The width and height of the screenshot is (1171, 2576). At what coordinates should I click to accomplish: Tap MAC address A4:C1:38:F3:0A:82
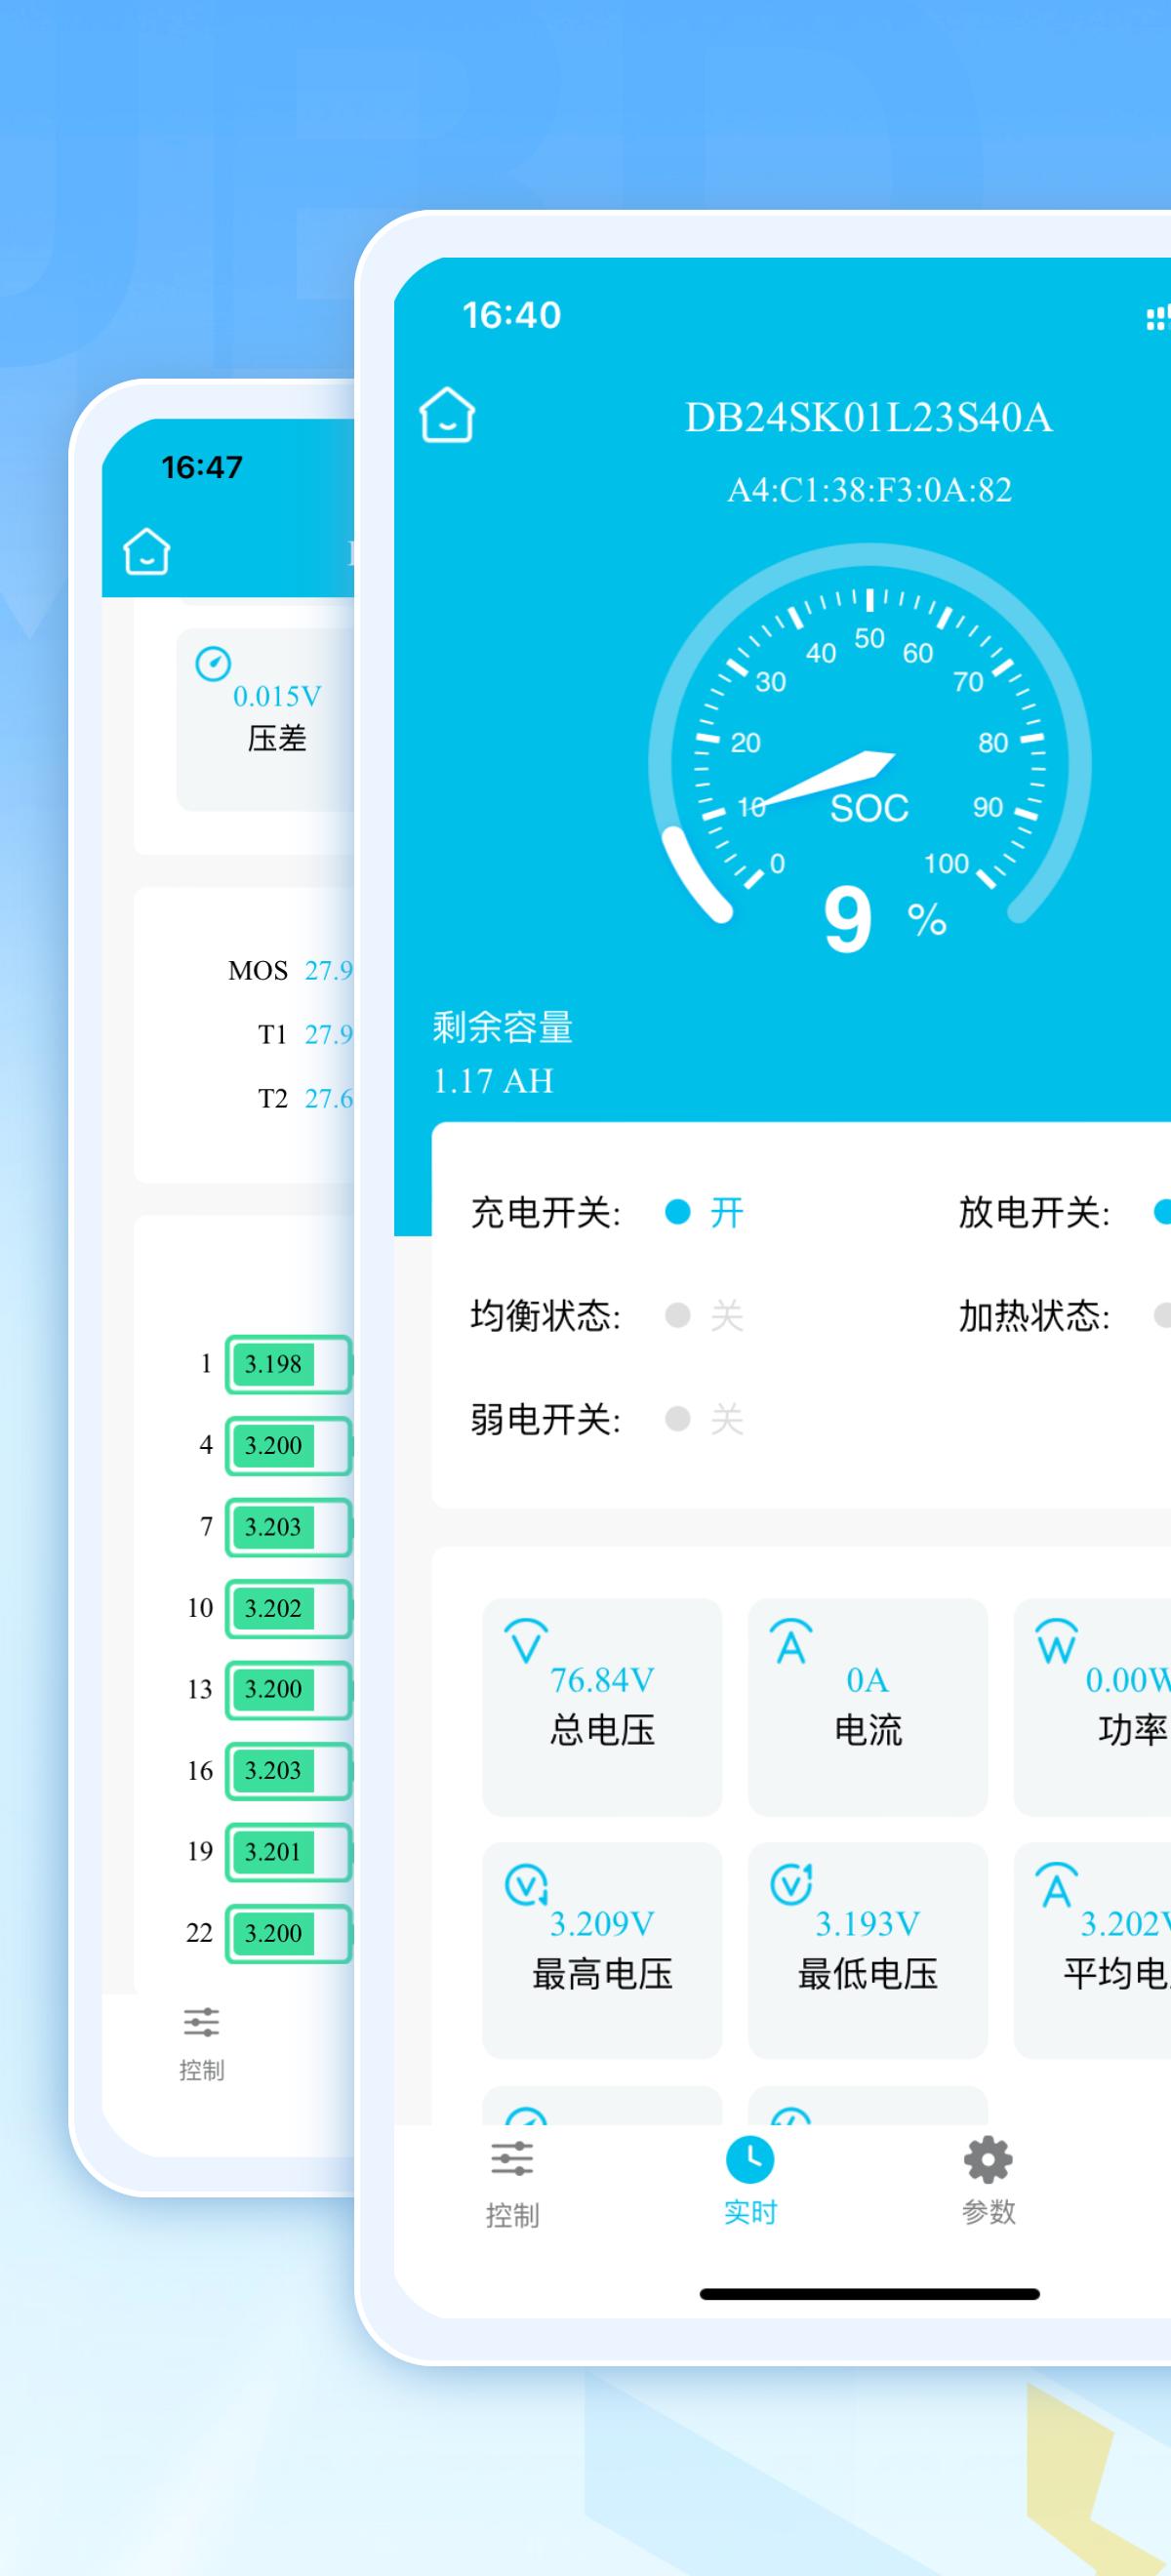click(869, 489)
